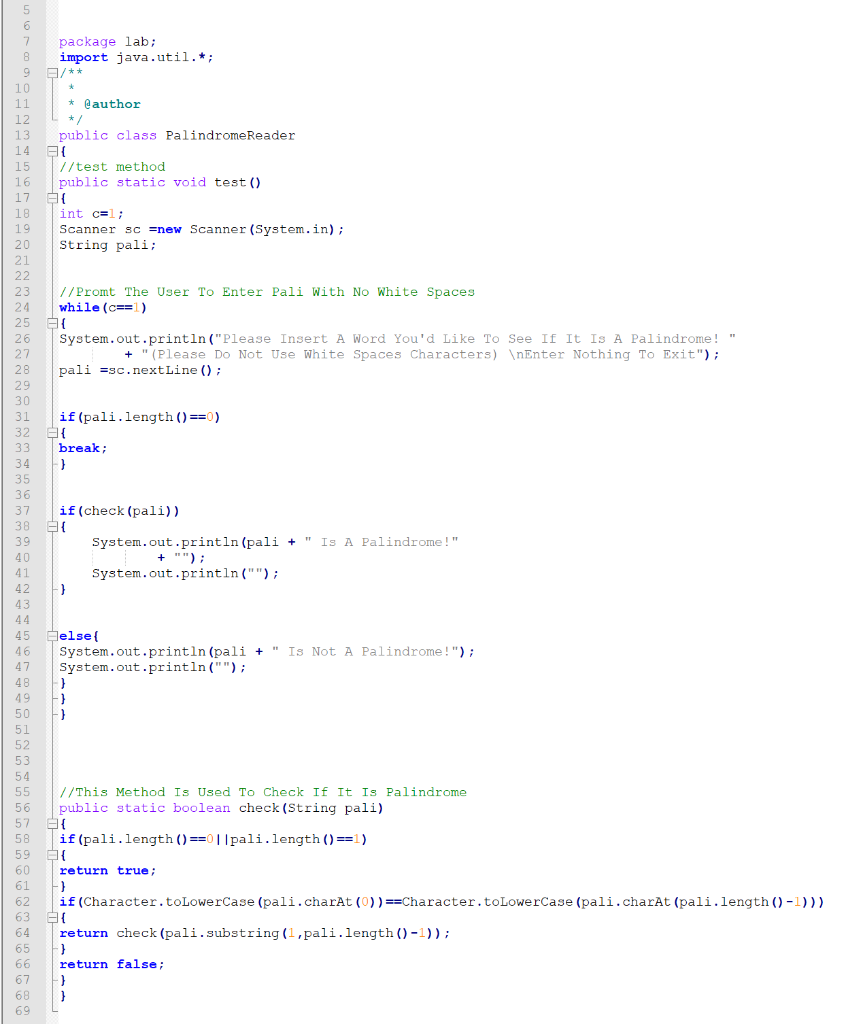Collapse the PalindromeReader class body fold

click(50, 150)
